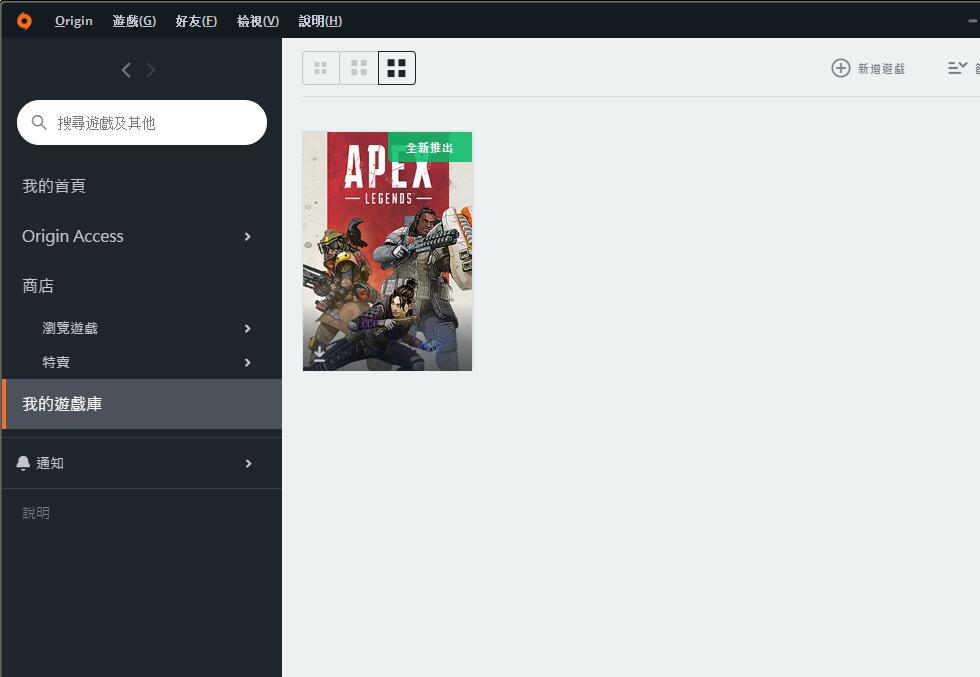The width and height of the screenshot is (980, 677).
Task: Expand the 瀏覽遊戲 chevron
Action: (248, 328)
